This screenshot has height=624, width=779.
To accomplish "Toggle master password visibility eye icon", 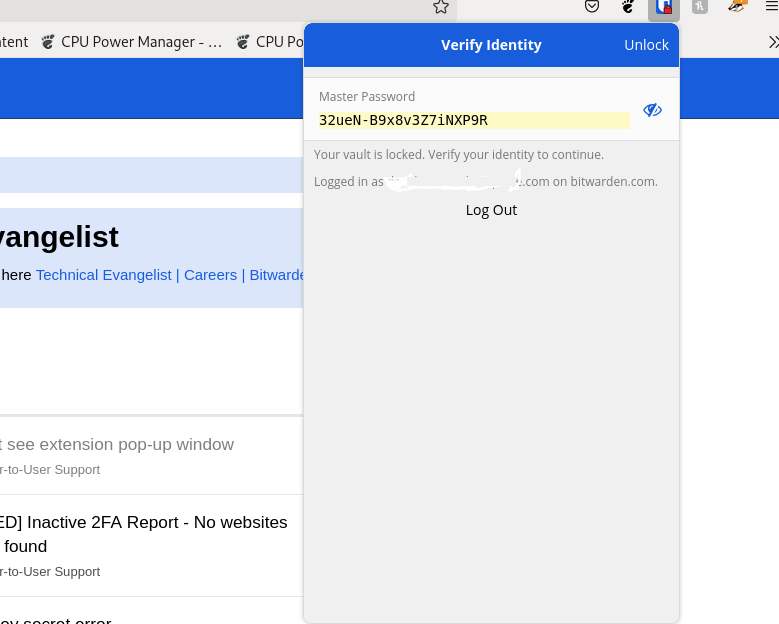I will (x=652, y=110).
